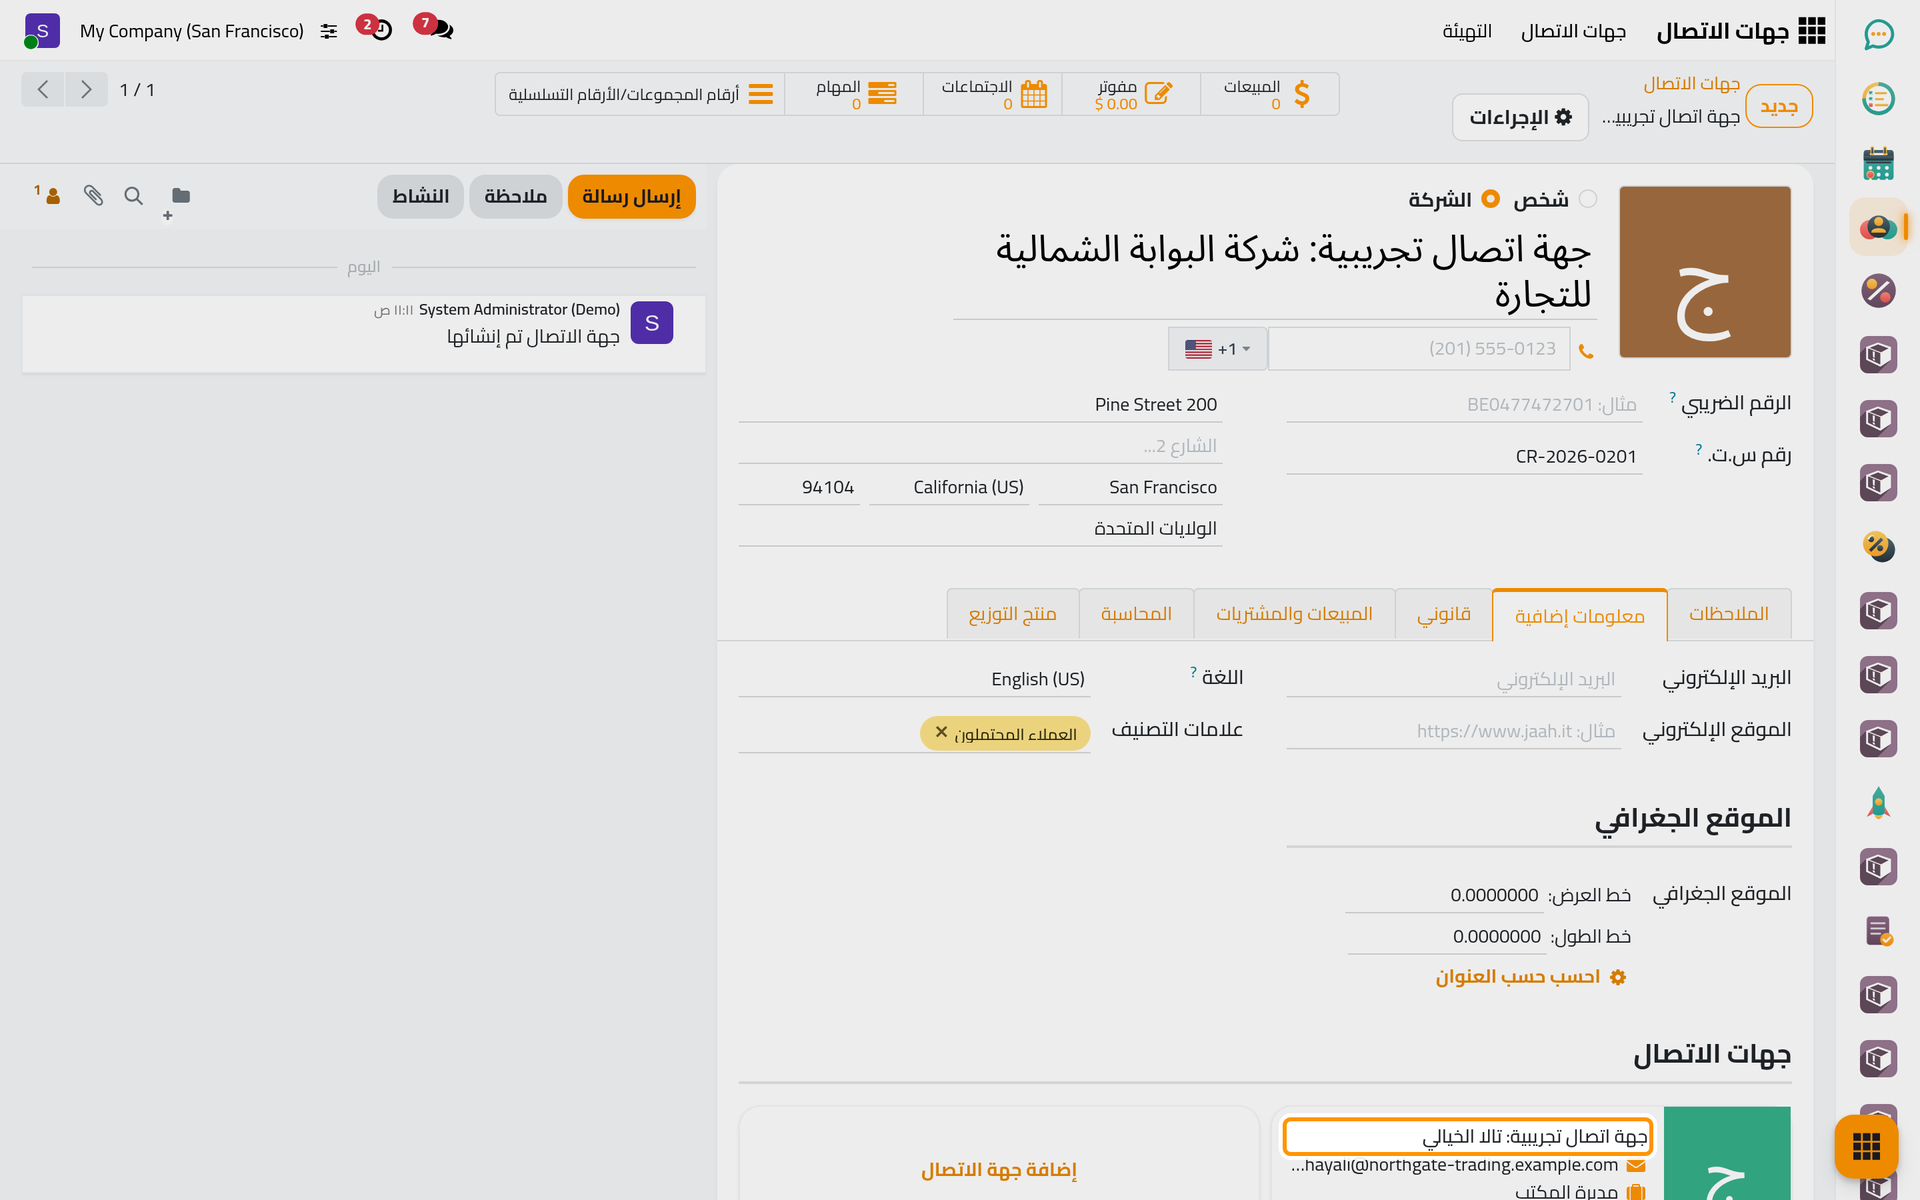Viewport: 1920px width, 1200px height.
Task: Open المبيعات sales stat button
Action: 1269,94
